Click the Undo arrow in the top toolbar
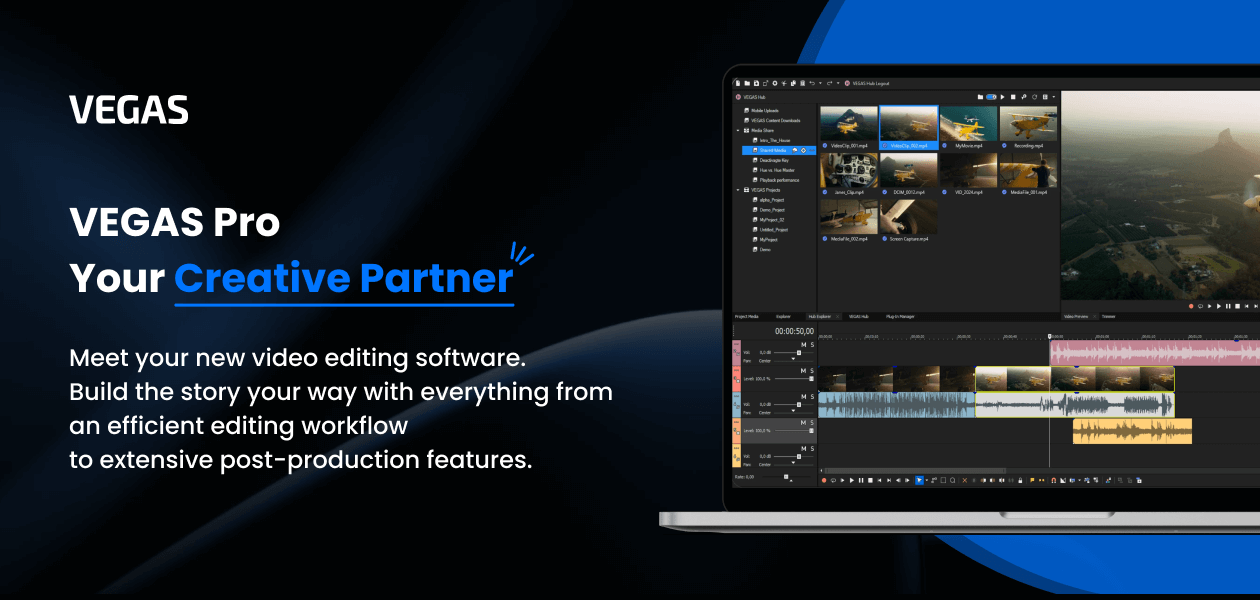Screen dimensions: 1260x600 (810, 83)
